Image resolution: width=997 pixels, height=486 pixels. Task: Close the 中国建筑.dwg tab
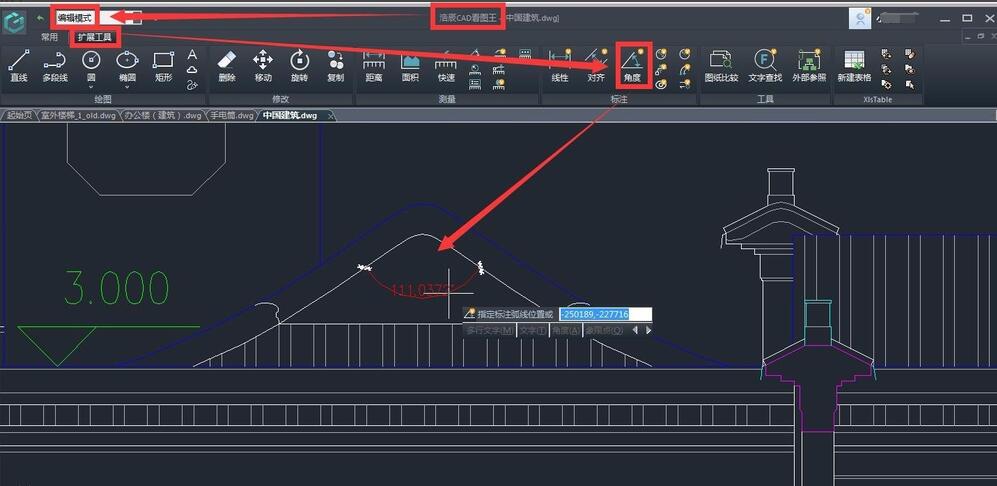coord(332,115)
